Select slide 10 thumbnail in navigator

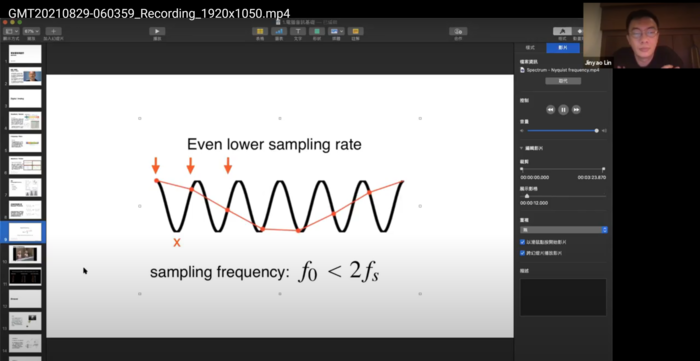pos(25,254)
